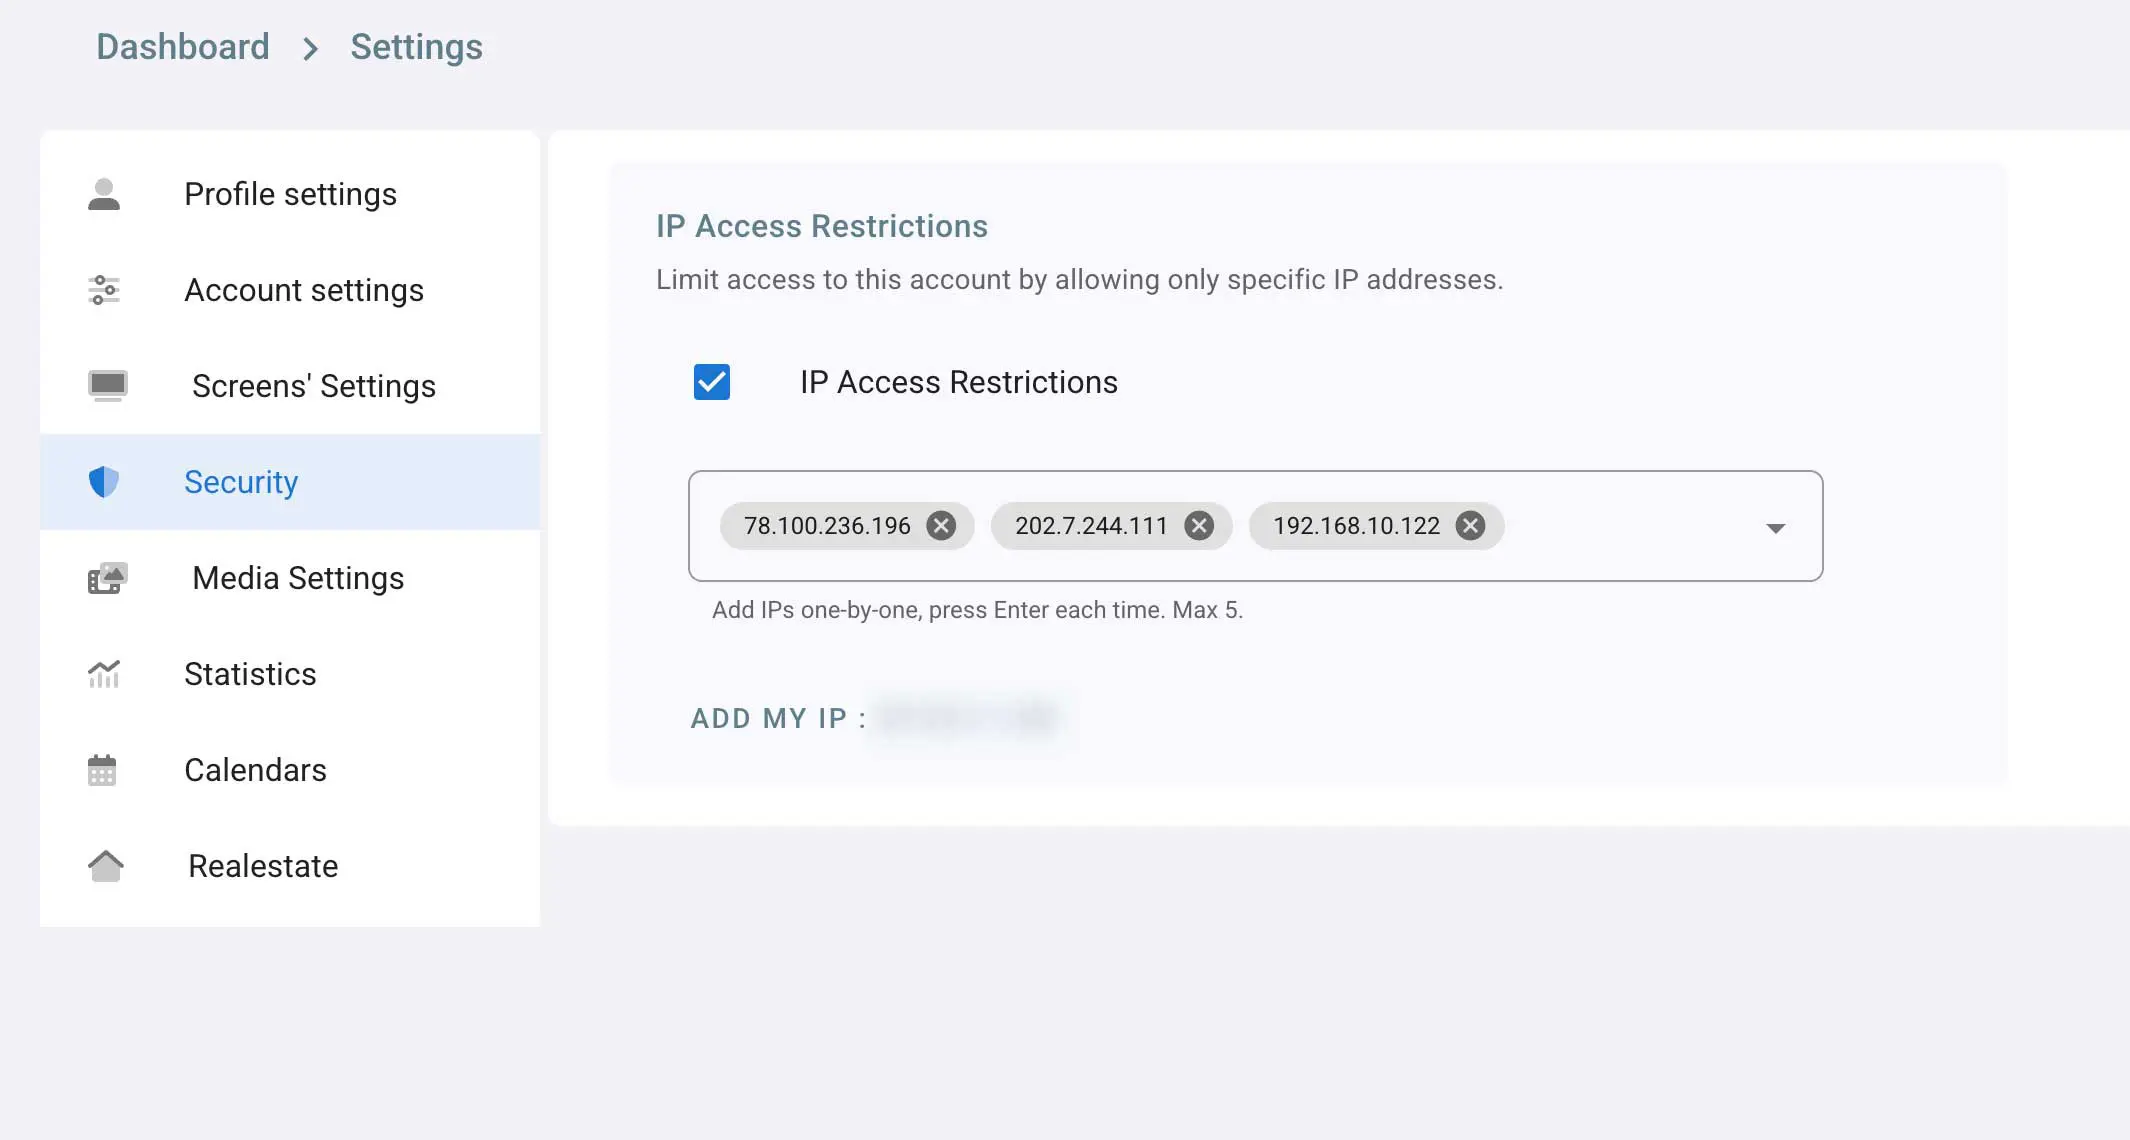Select the Profile settings person icon
The image size is (2130, 1140).
(105, 194)
